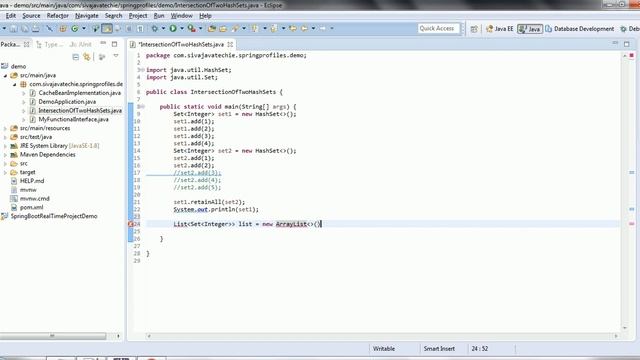Click the Smart Insert status bar entry
Viewport: 640px width, 360px height.
coord(439,349)
